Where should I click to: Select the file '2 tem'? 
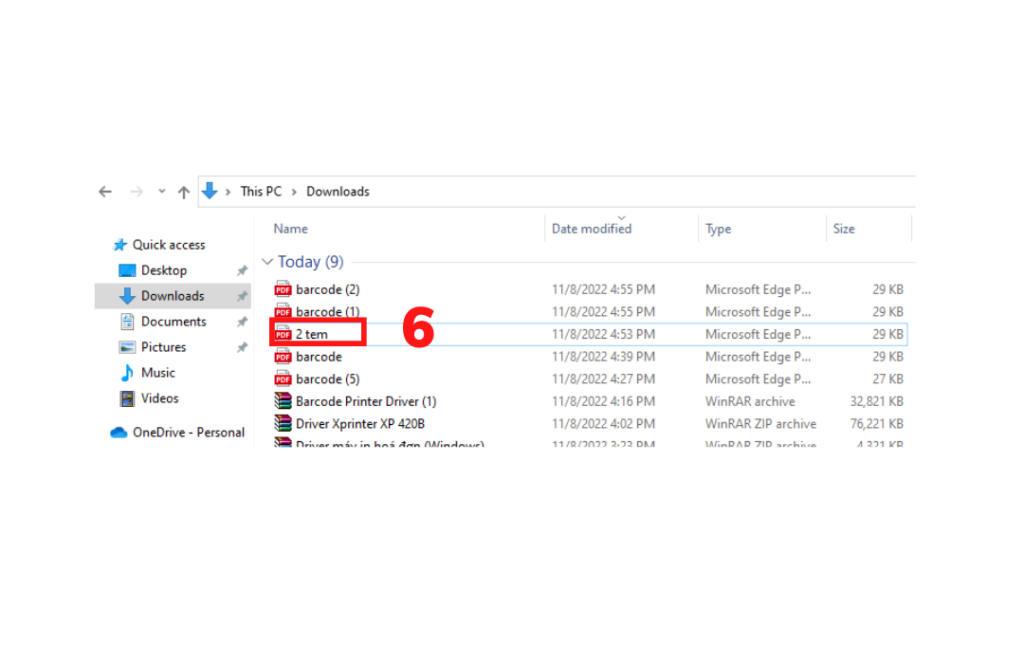pyautogui.click(x=312, y=334)
